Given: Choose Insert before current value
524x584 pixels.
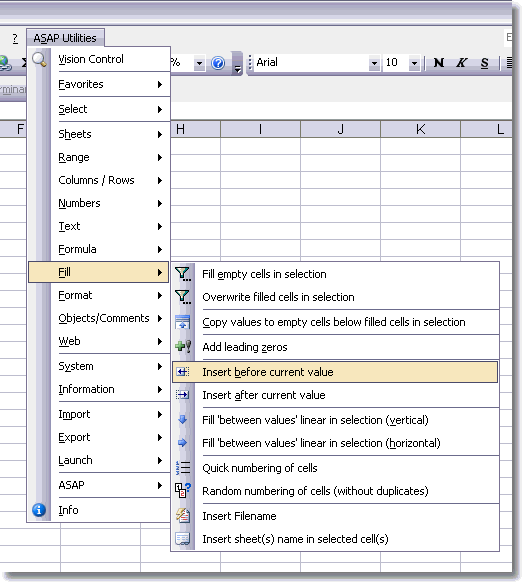Looking at the screenshot, I should 335,372.
